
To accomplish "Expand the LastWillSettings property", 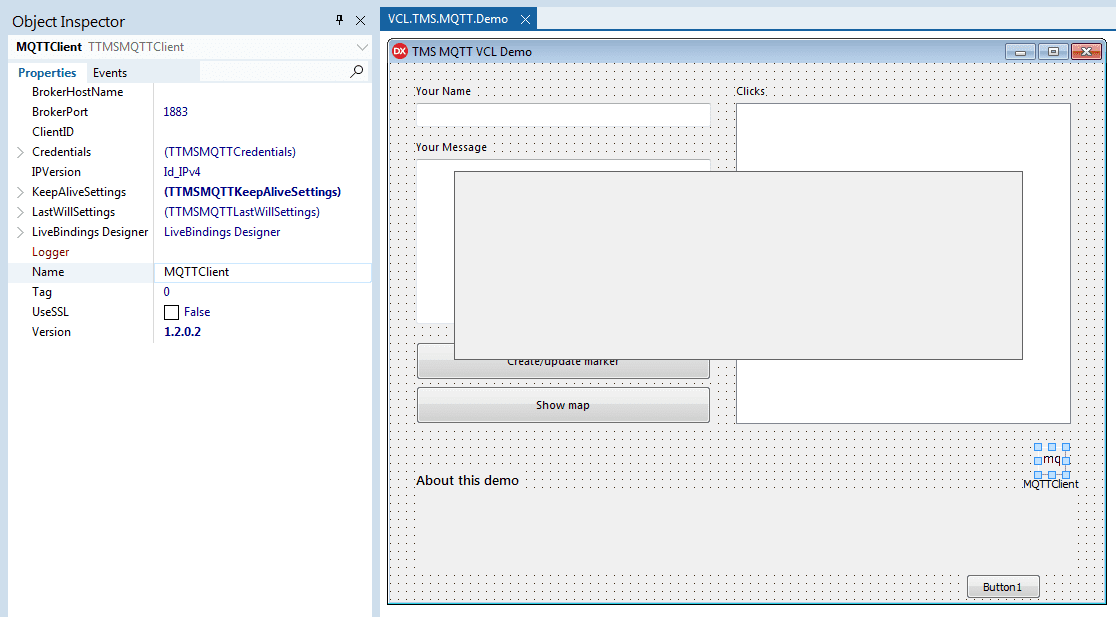I will pyautogui.click(x=21, y=212).
